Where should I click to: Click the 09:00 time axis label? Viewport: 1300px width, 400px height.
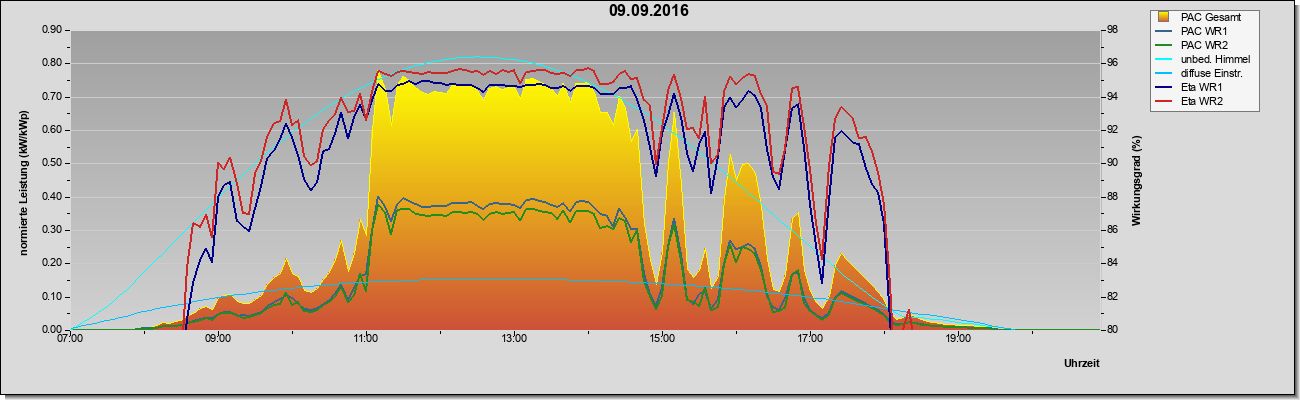click(x=218, y=338)
